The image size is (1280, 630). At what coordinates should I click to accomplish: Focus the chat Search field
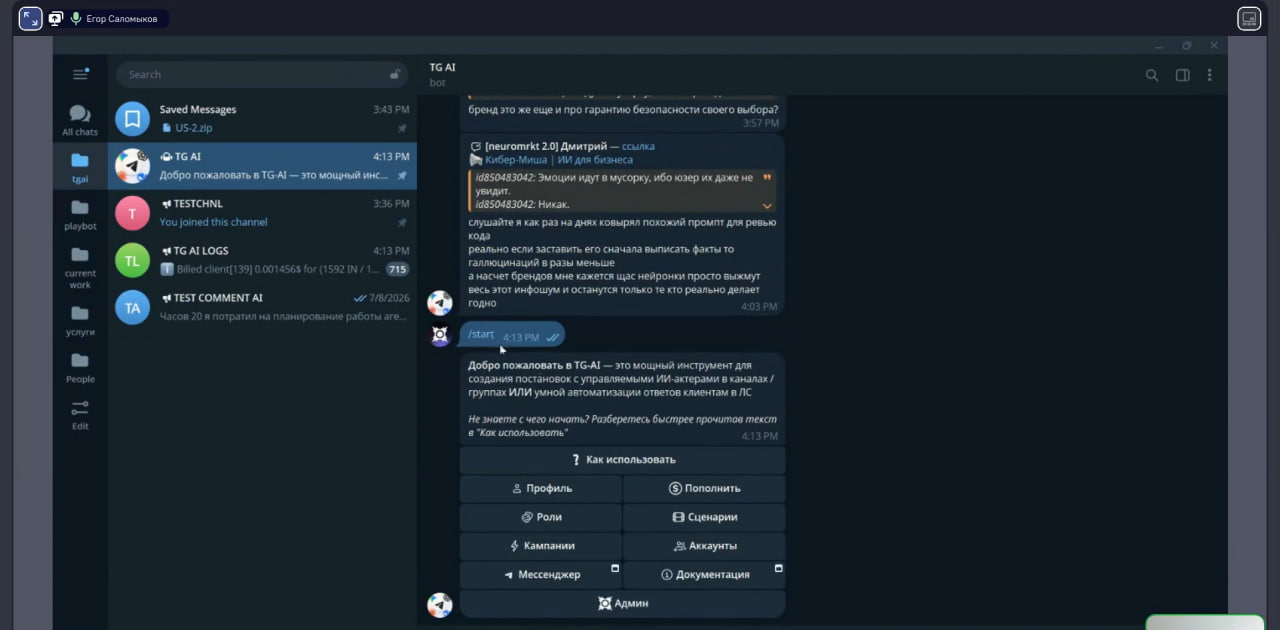tap(260, 74)
